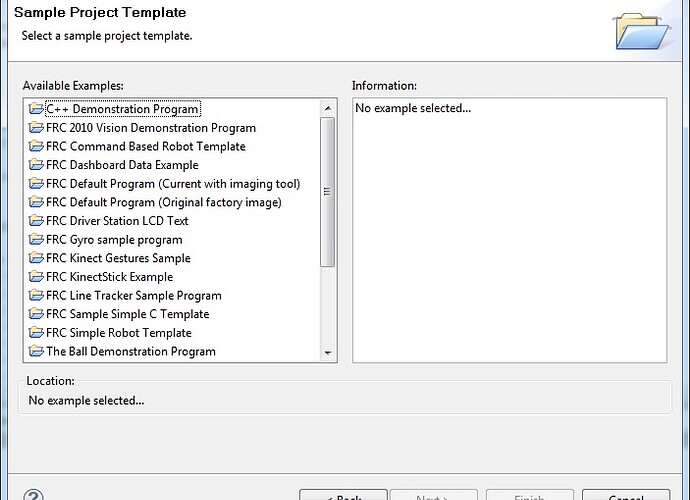
Task: Click folder icon beside FRC Gyro sample program
Action: pos(36,239)
